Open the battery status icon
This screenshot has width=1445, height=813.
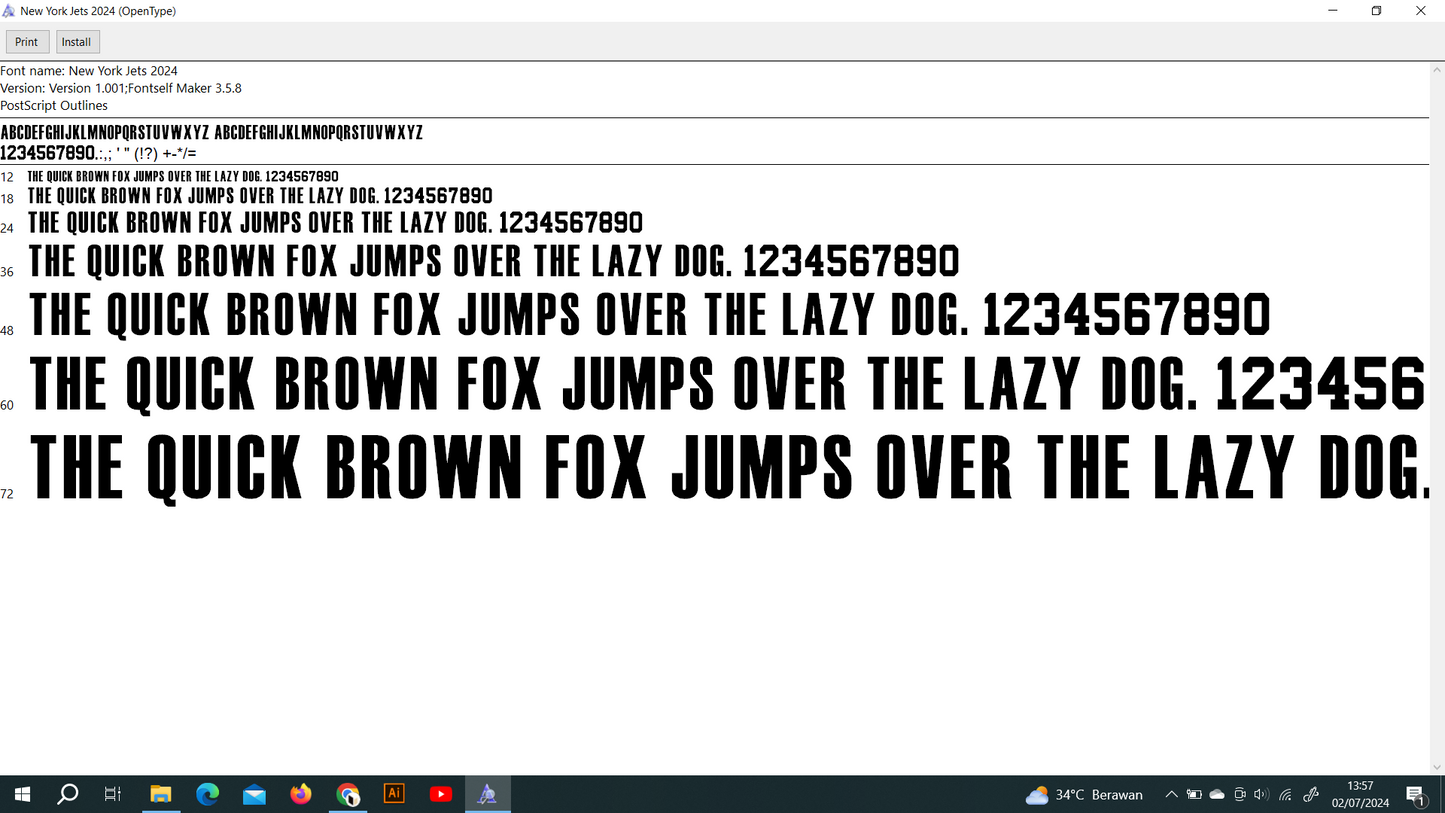pyautogui.click(x=1194, y=795)
